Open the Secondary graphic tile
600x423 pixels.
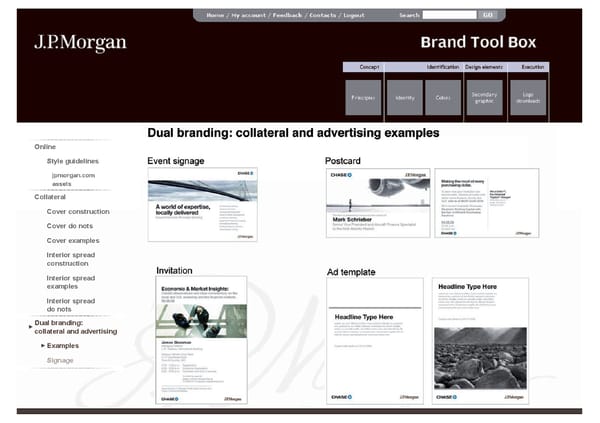(x=484, y=98)
